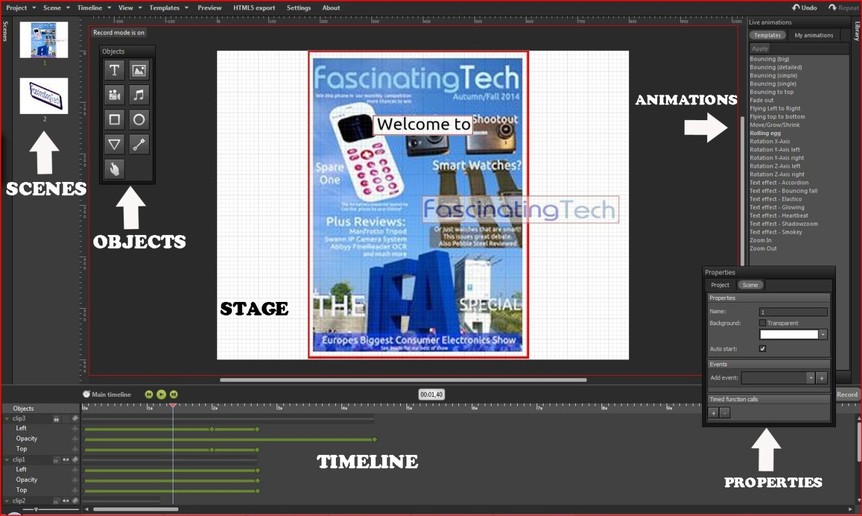Add keyframe on clip1 Top property

(75, 490)
